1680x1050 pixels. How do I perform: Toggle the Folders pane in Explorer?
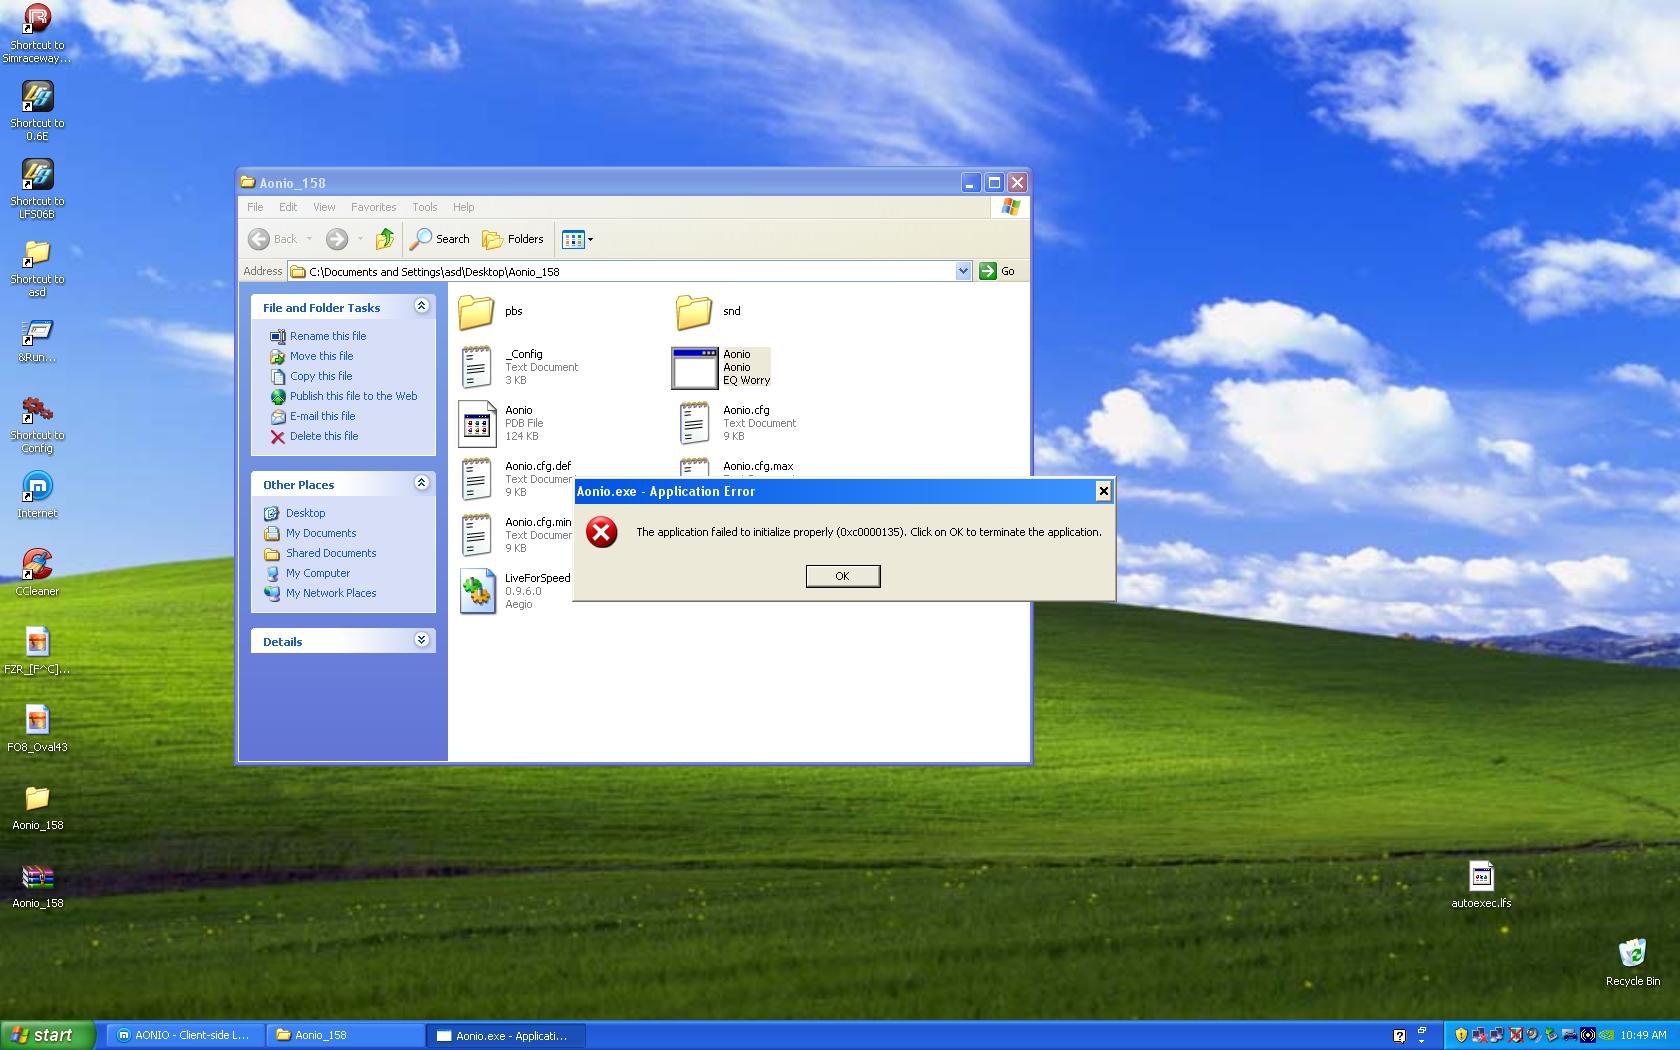coord(513,239)
